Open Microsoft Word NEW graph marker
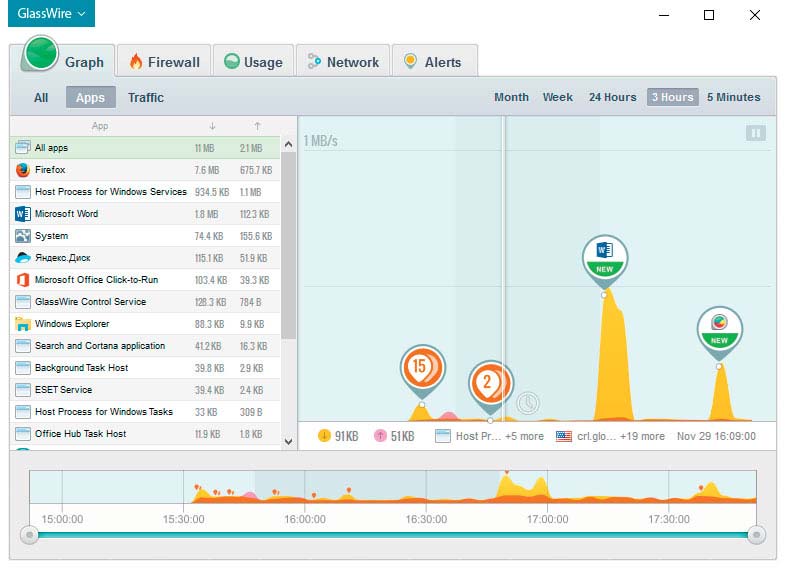This screenshot has height=569, width=785. click(605, 257)
